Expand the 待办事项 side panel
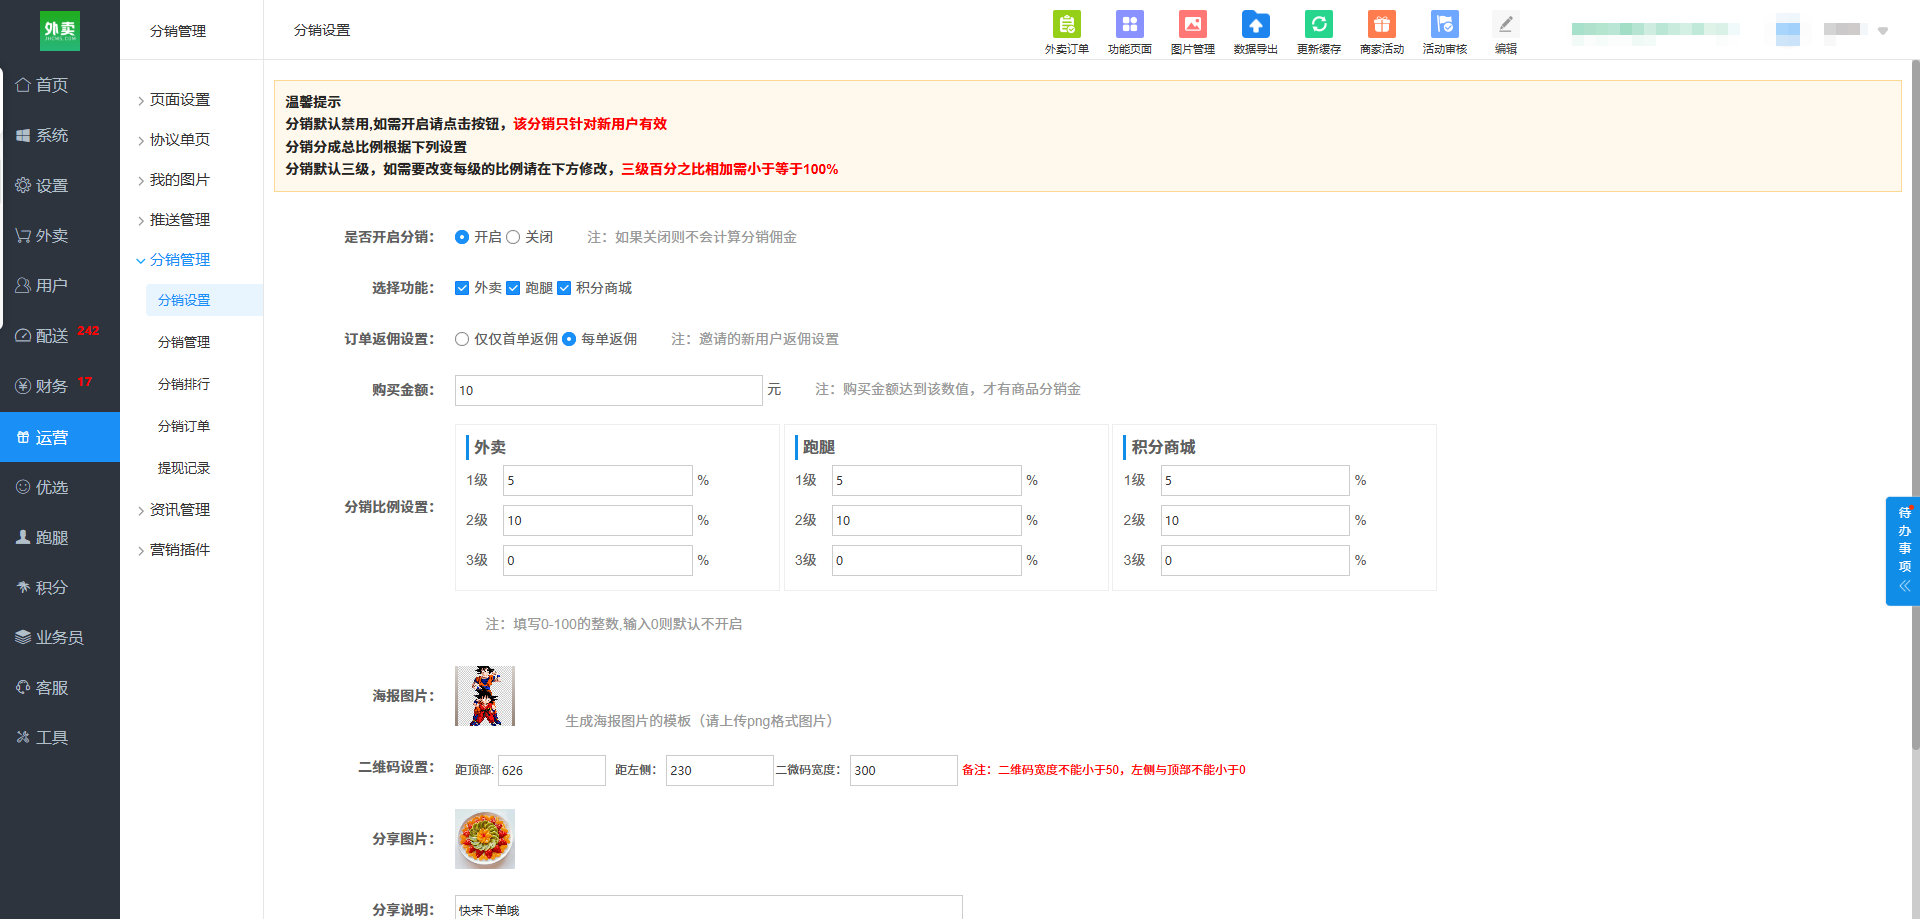This screenshot has height=919, width=1920. [x=1903, y=551]
